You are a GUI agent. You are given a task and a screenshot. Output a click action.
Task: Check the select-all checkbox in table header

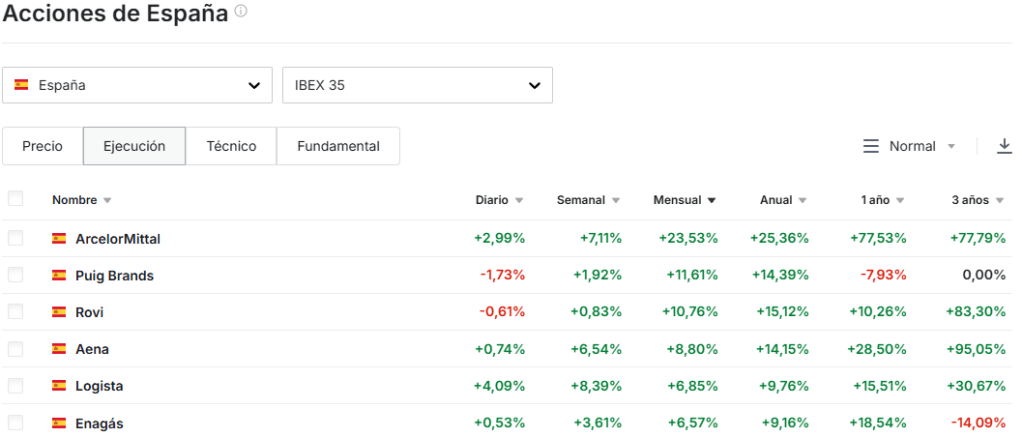coord(15,199)
